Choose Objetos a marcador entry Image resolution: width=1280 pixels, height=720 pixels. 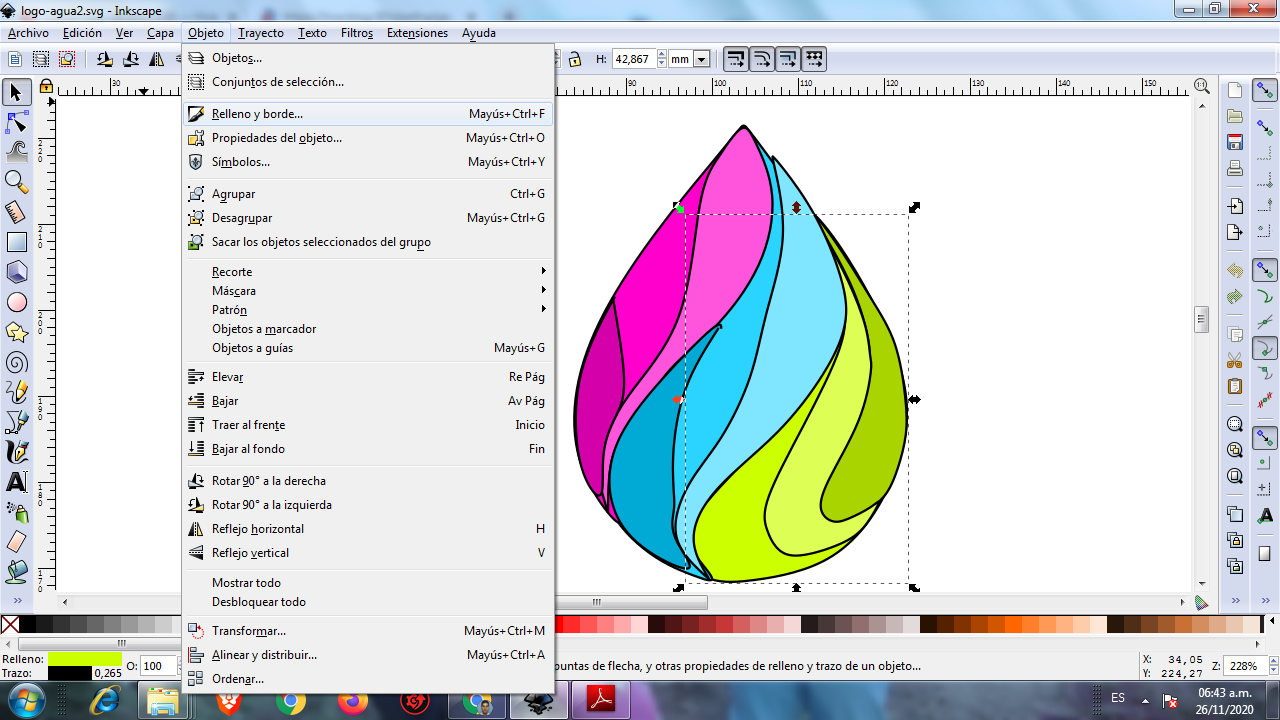click(368, 329)
